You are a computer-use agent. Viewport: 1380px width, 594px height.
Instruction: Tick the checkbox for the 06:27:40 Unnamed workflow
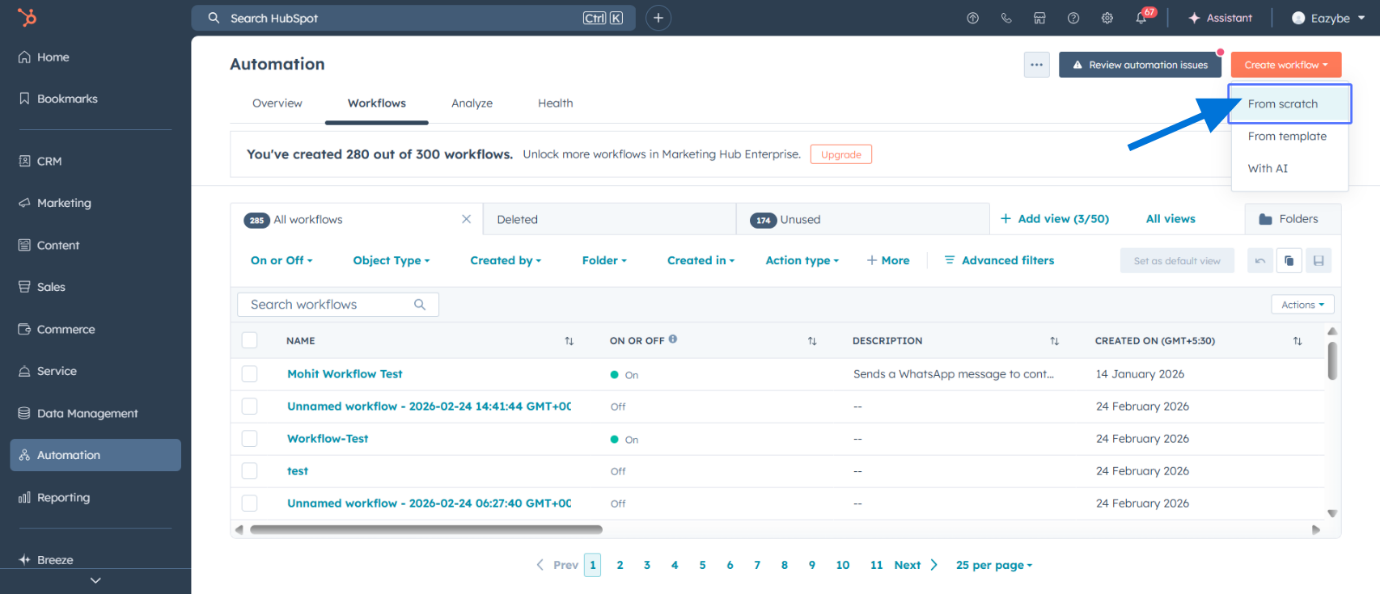click(249, 503)
